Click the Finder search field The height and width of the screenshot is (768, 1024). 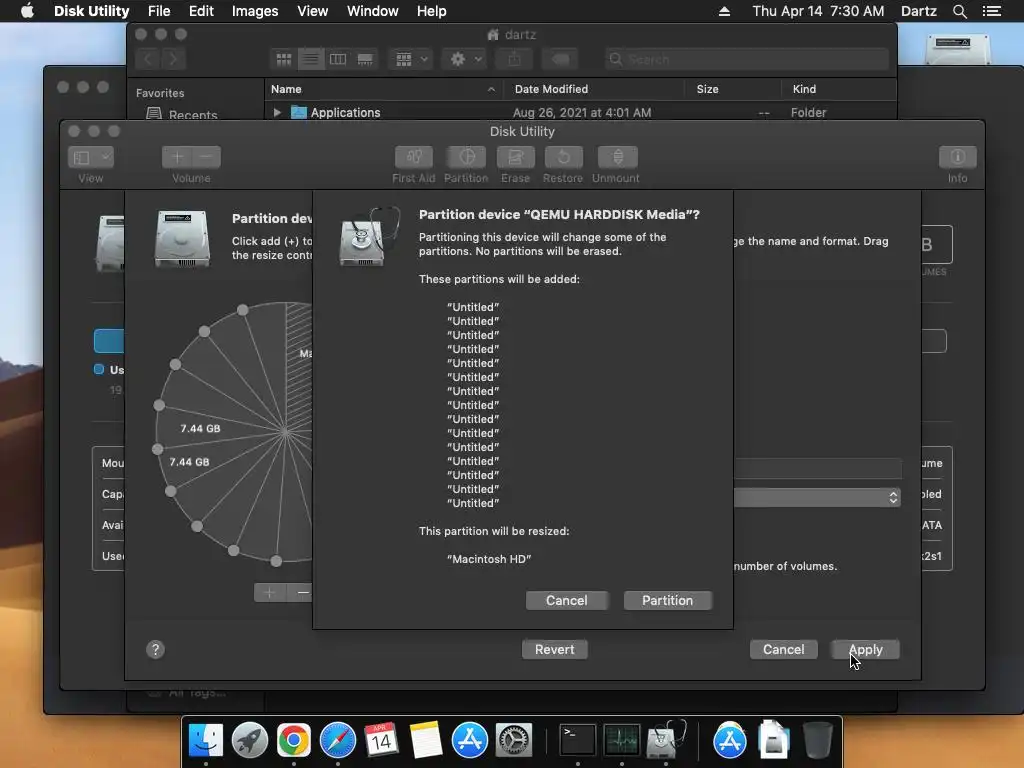[x=746, y=59]
